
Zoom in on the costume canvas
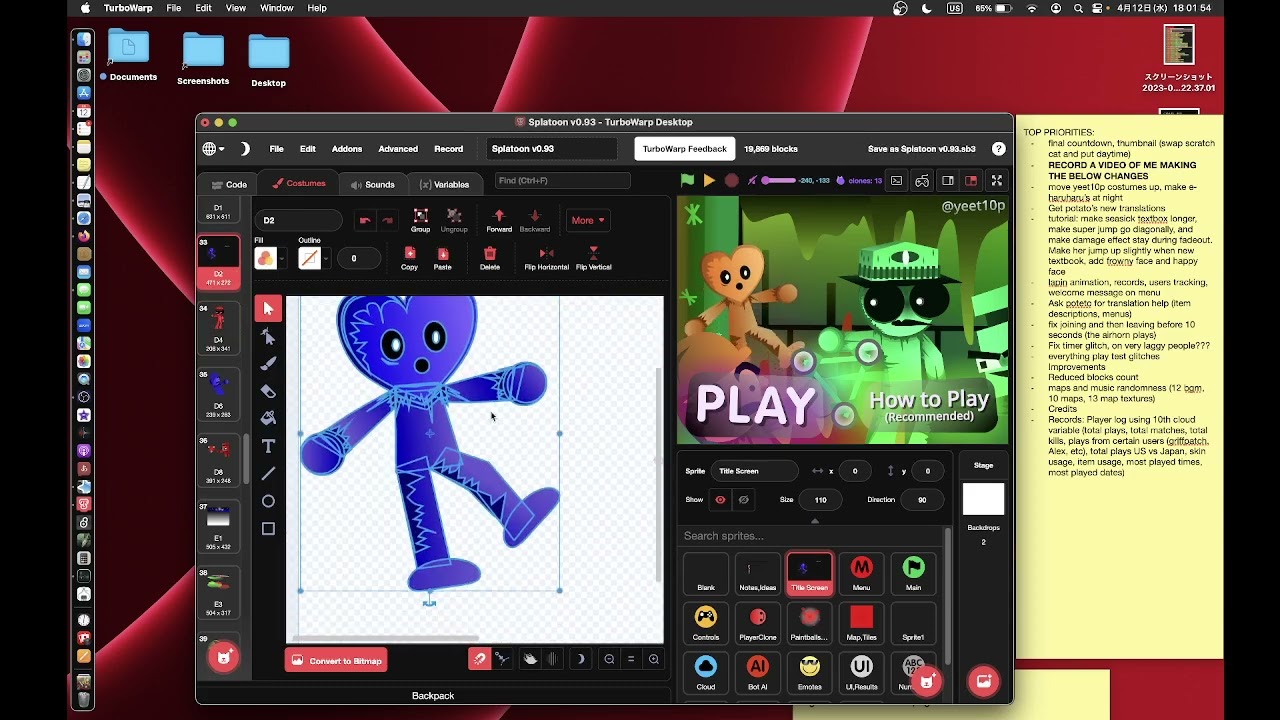tap(654, 659)
